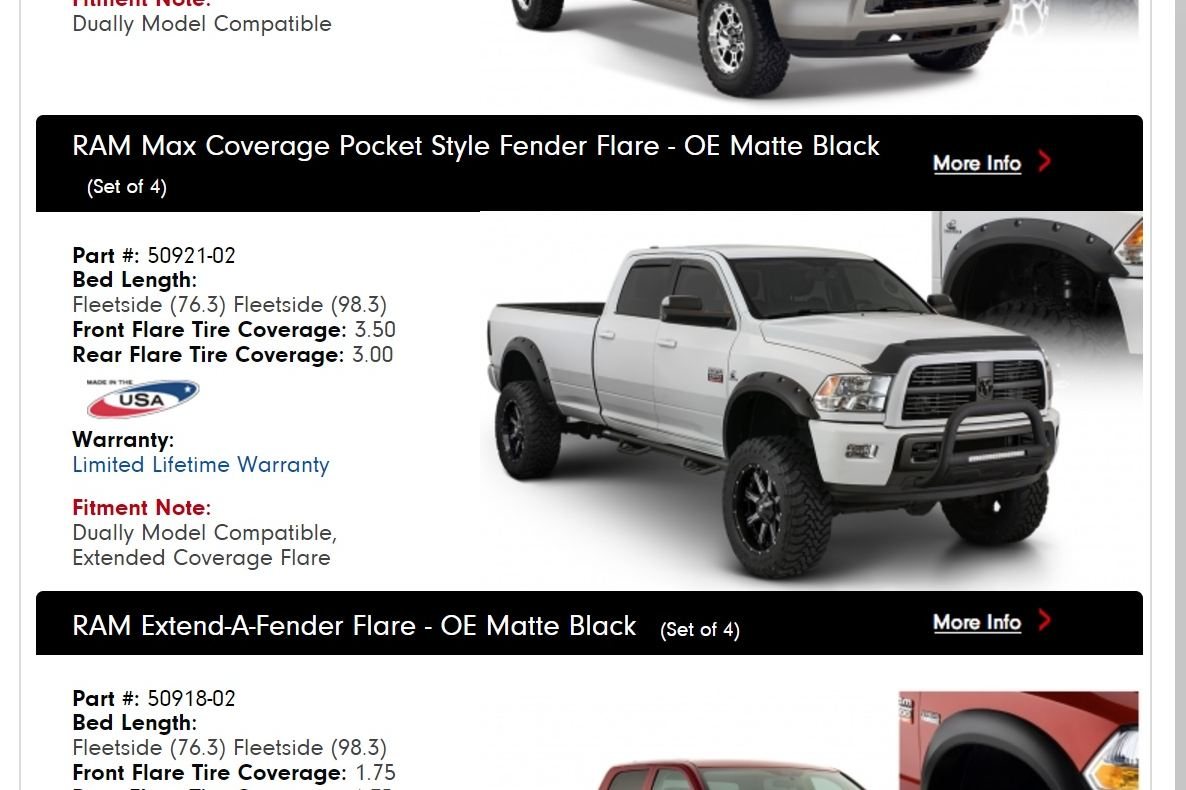Open More Info for Extend-A-Fender Flare
This screenshot has height=790, width=1186.
[976, 622]
